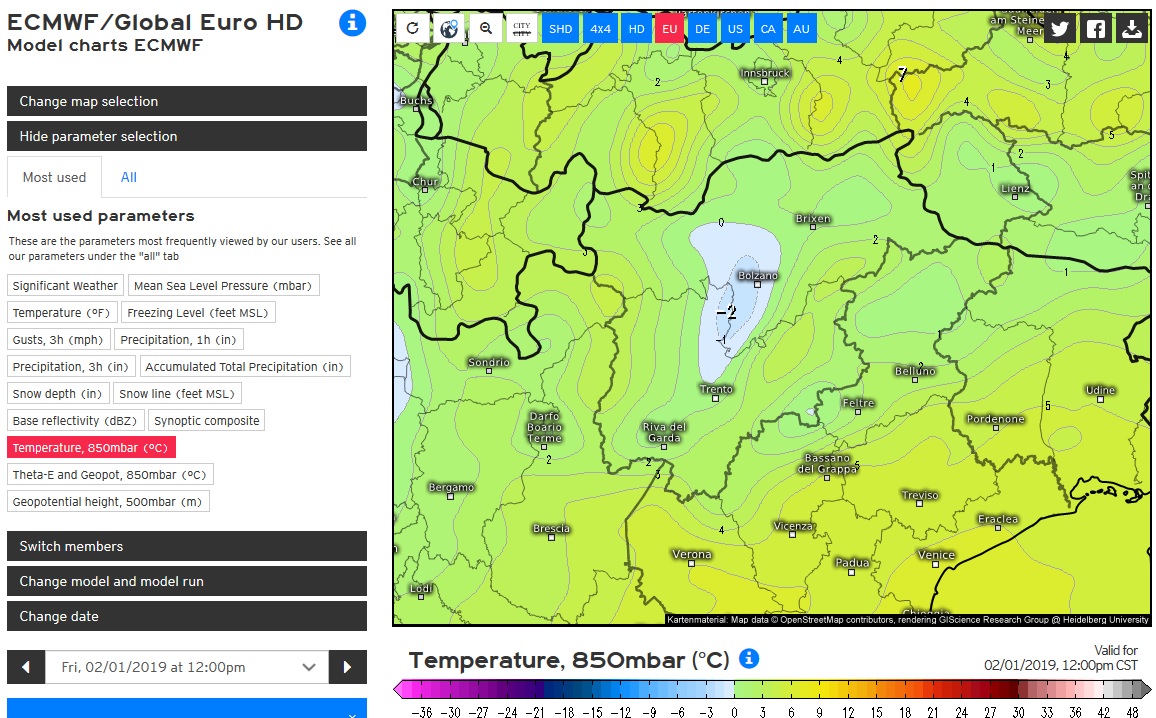Download the map image

pos(1132,29)
